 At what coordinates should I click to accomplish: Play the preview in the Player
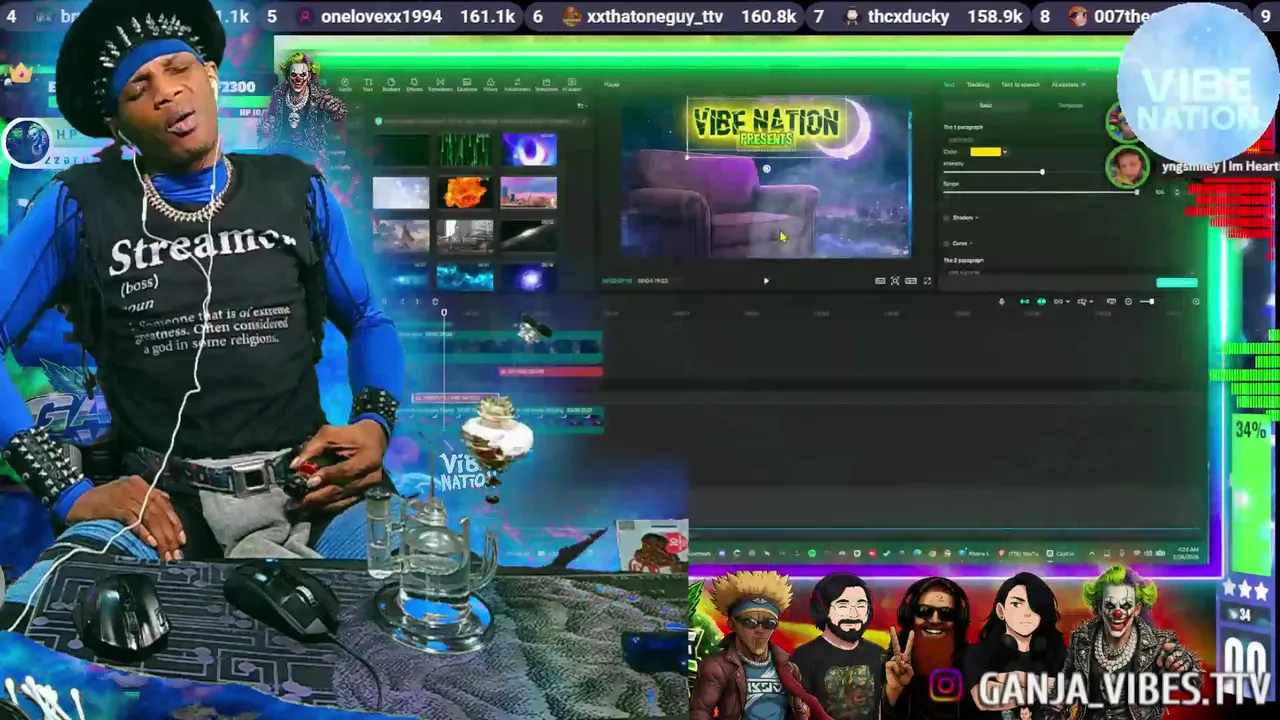click(x=766, y=281)
